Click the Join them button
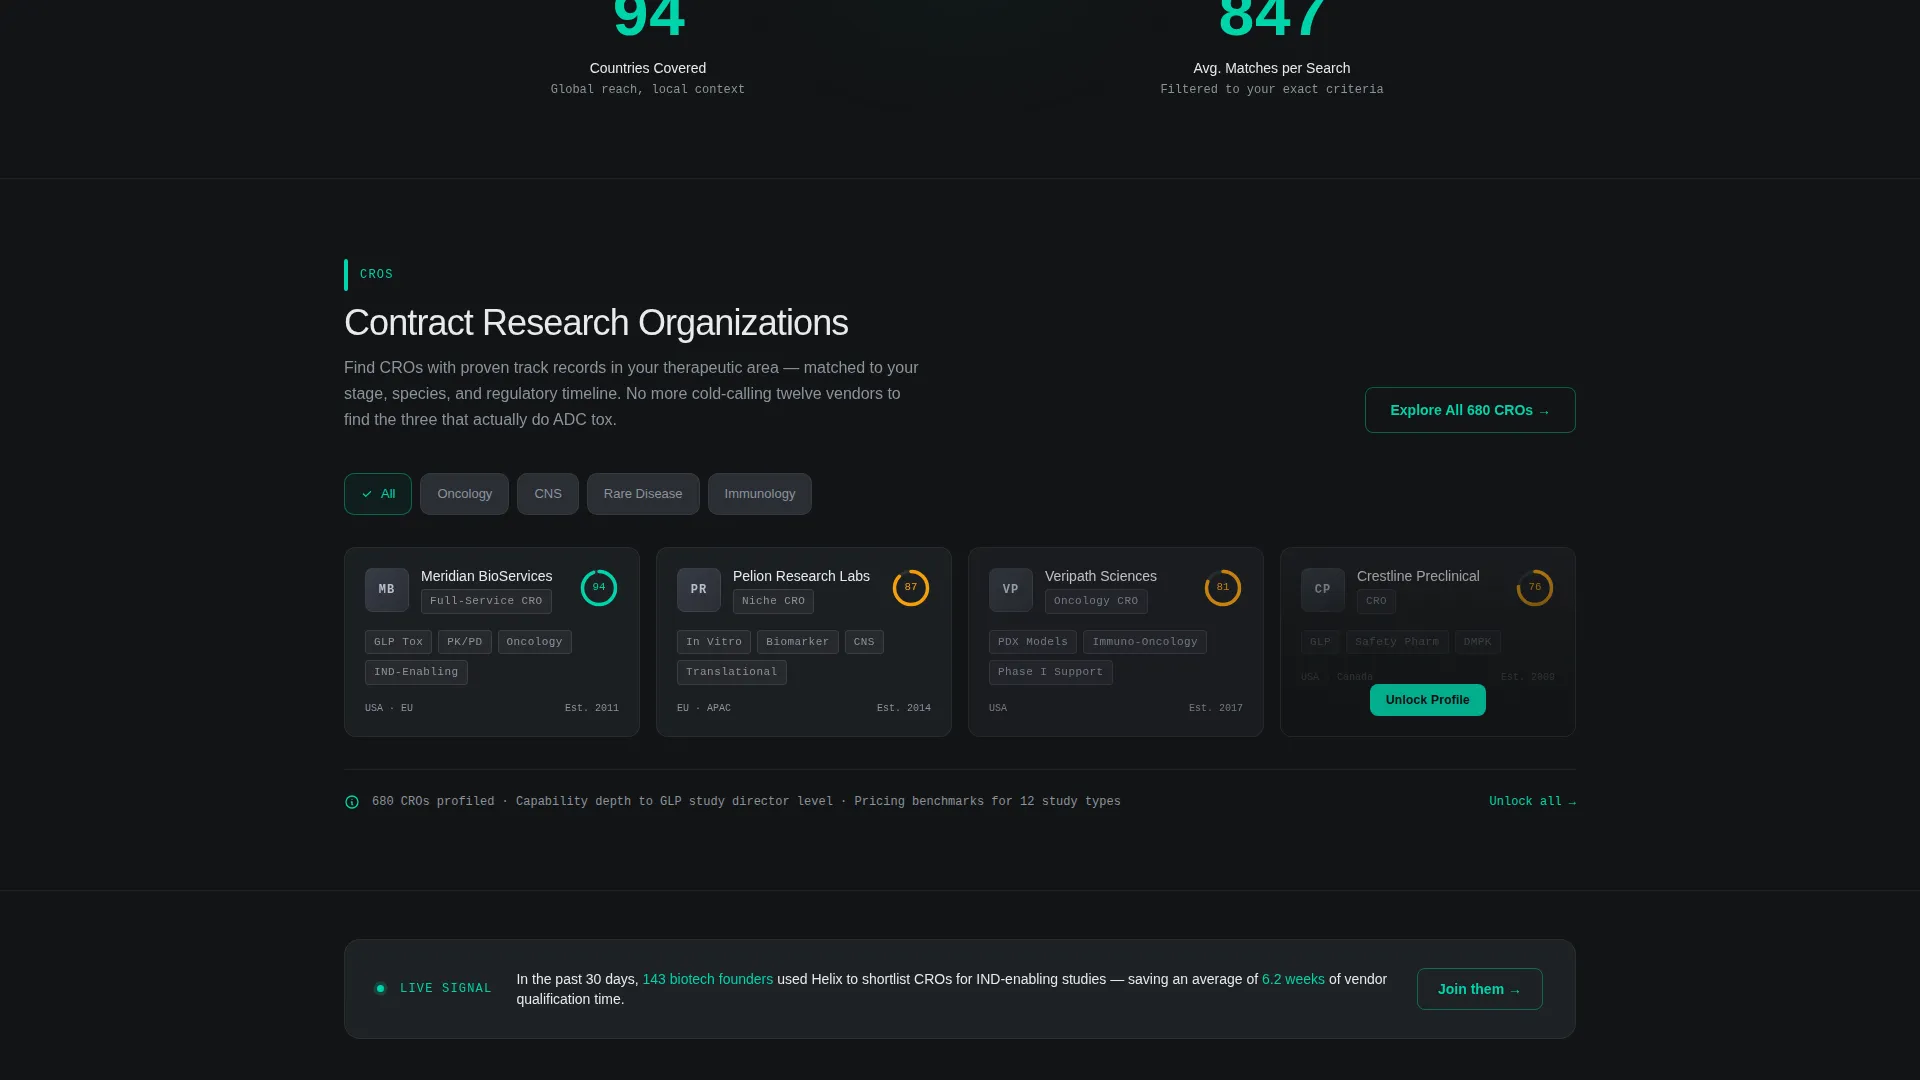This screenshot has height=1080, width=1920. 1480,989
